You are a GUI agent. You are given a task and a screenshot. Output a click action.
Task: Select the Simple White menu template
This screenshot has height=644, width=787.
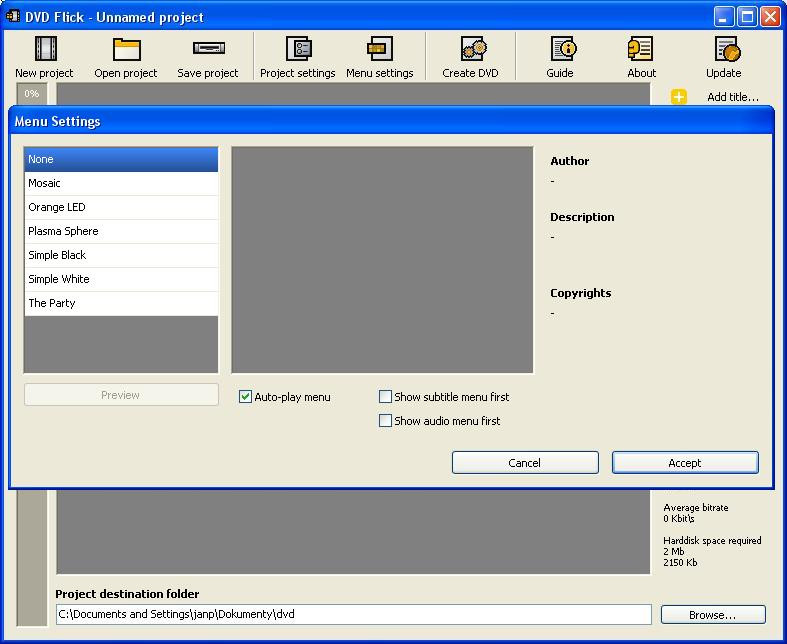tap(121, 280)
